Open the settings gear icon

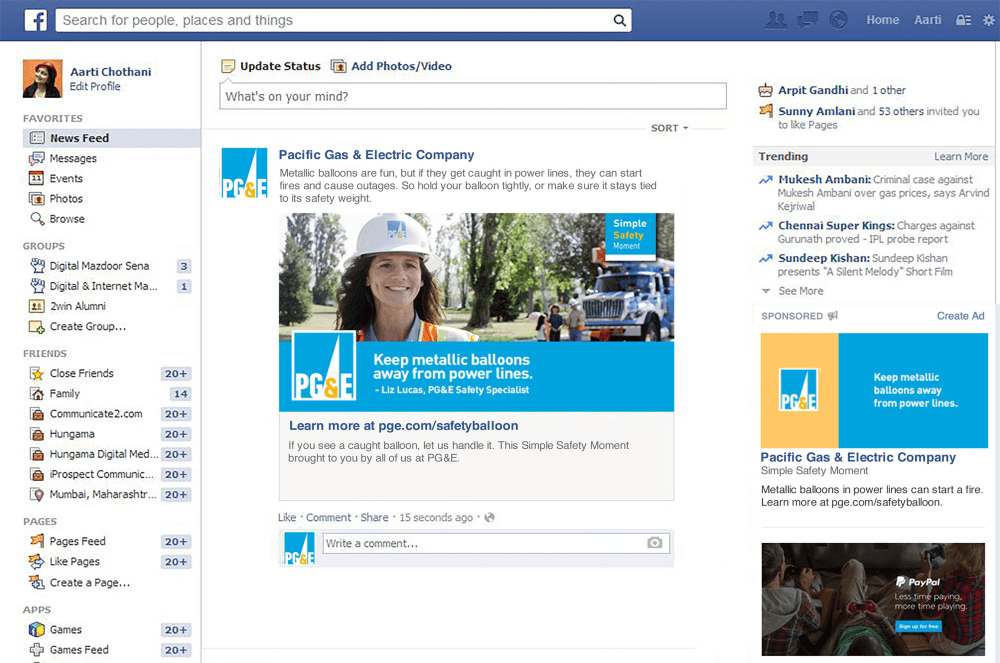(988, 18)
